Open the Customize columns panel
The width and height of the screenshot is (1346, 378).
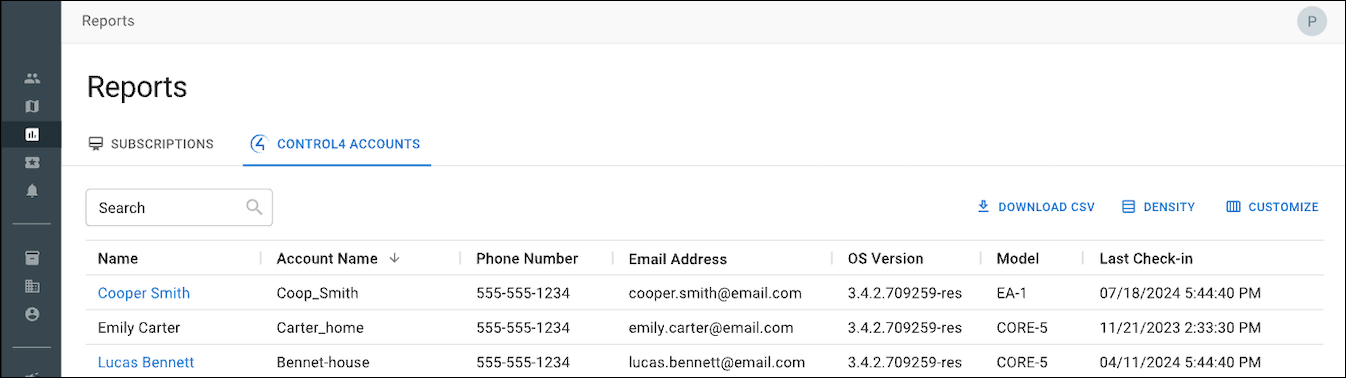pyautogui.click(x=1272, y=207)
